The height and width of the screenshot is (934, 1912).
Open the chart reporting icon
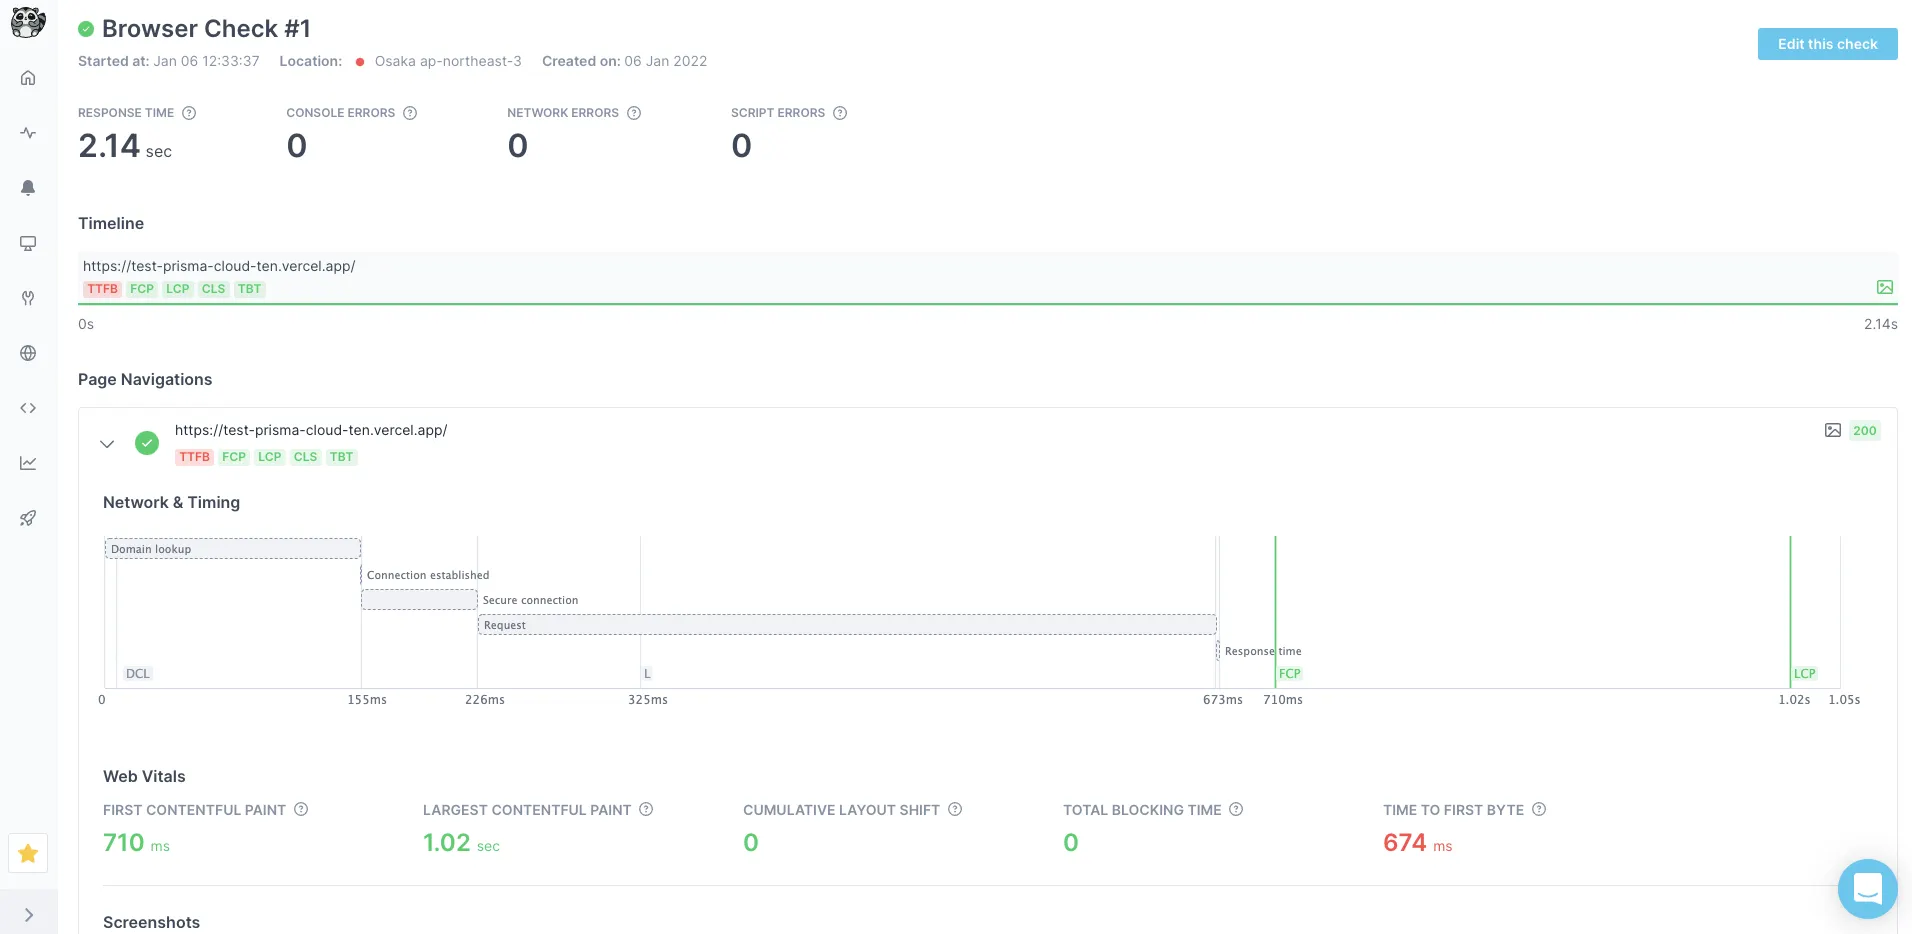click(x=28, y=463)
